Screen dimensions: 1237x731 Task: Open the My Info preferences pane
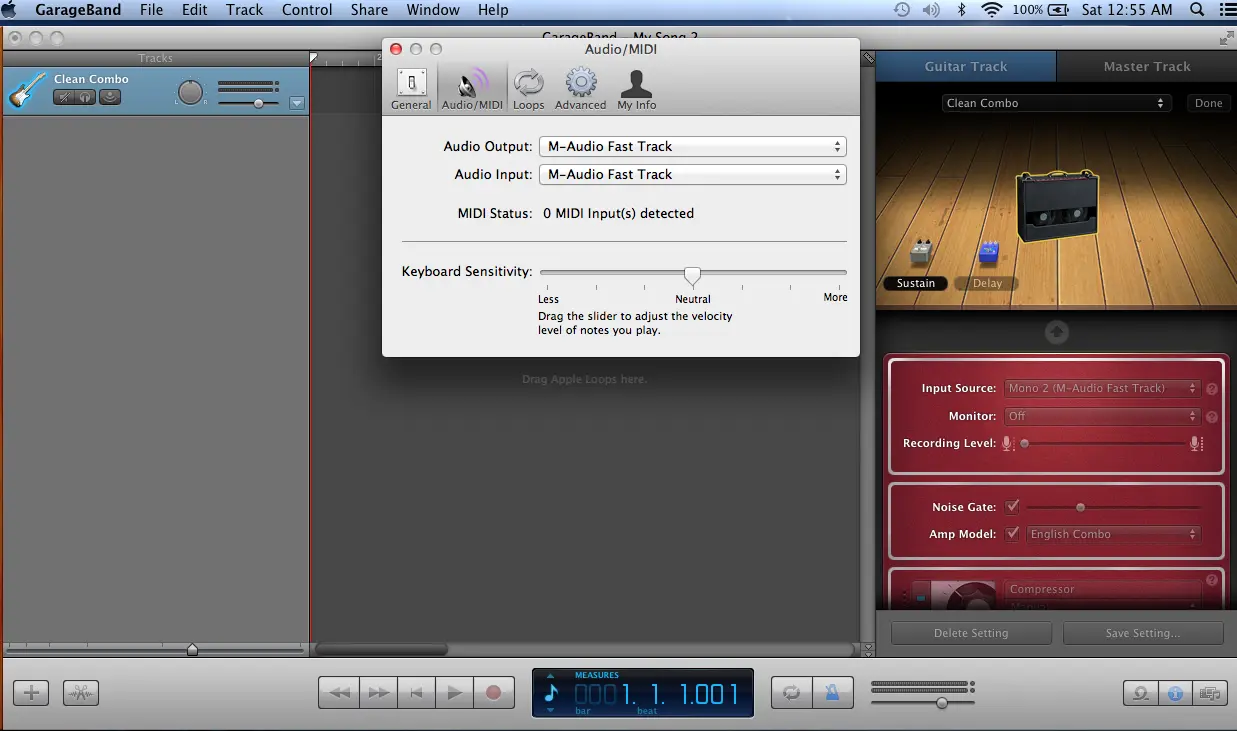637,89
